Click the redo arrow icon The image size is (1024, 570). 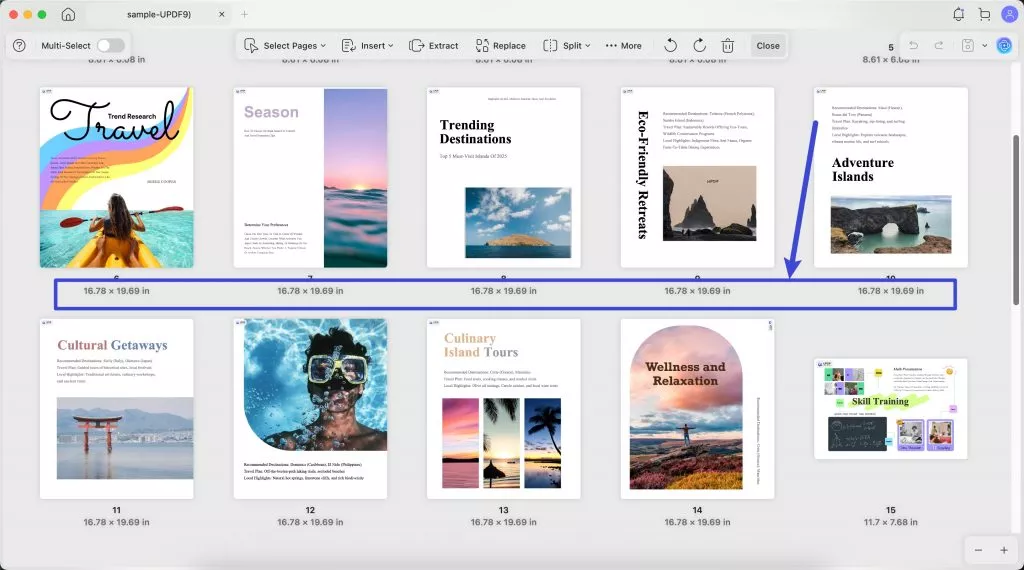(x=938, y=46)
